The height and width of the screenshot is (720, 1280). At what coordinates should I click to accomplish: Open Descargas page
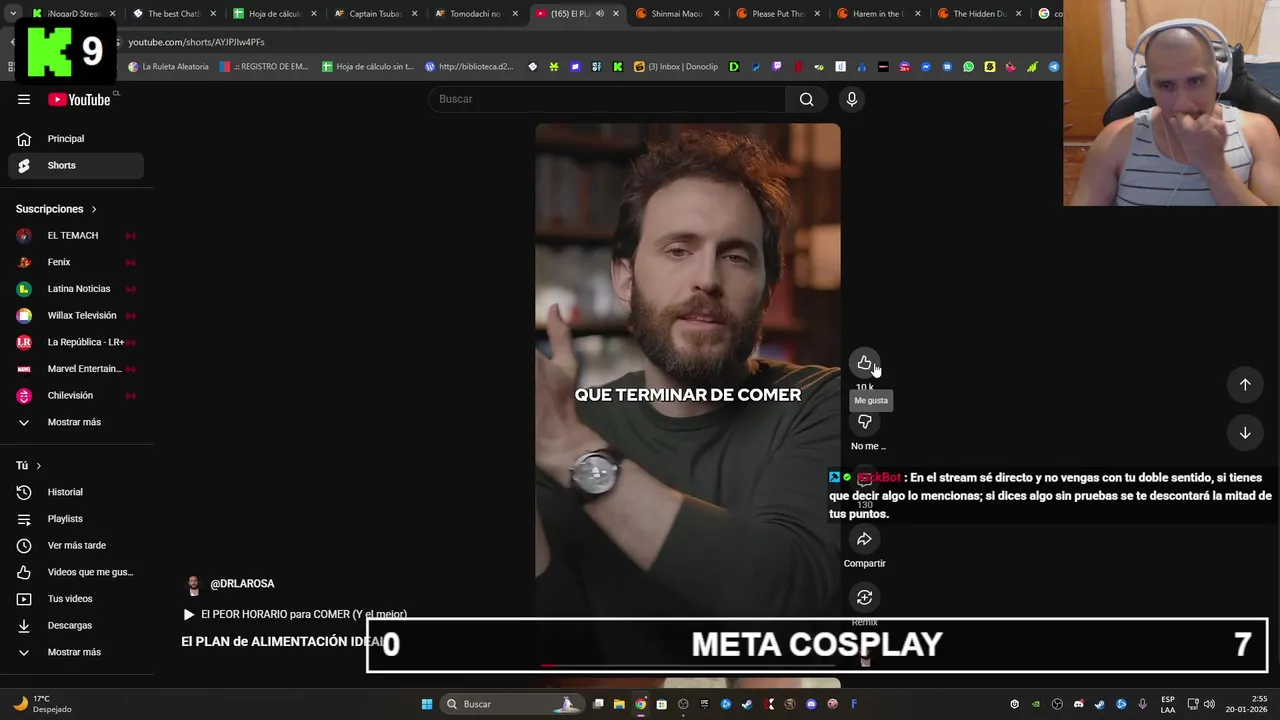click(x=76, y=625)
